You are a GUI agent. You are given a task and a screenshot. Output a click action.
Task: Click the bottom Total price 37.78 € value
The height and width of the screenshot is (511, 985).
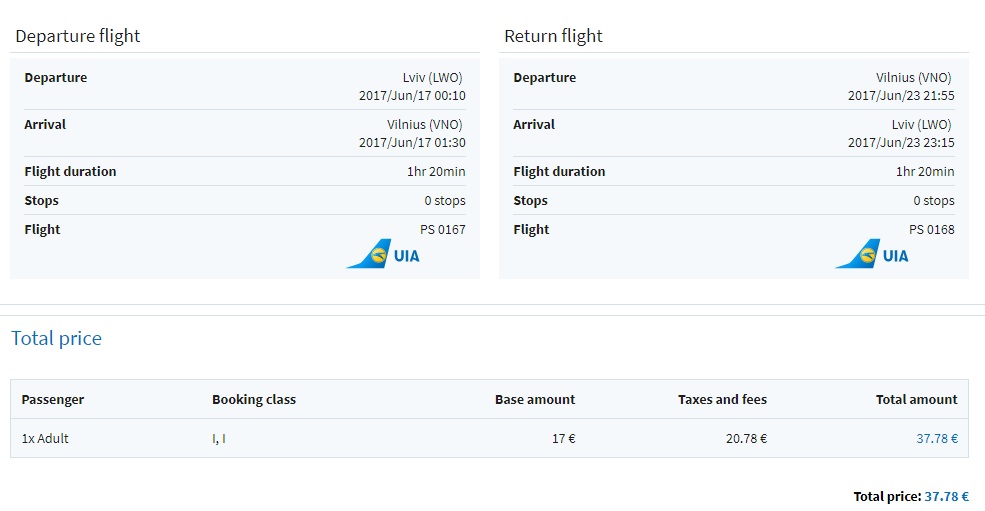[947, 497]
